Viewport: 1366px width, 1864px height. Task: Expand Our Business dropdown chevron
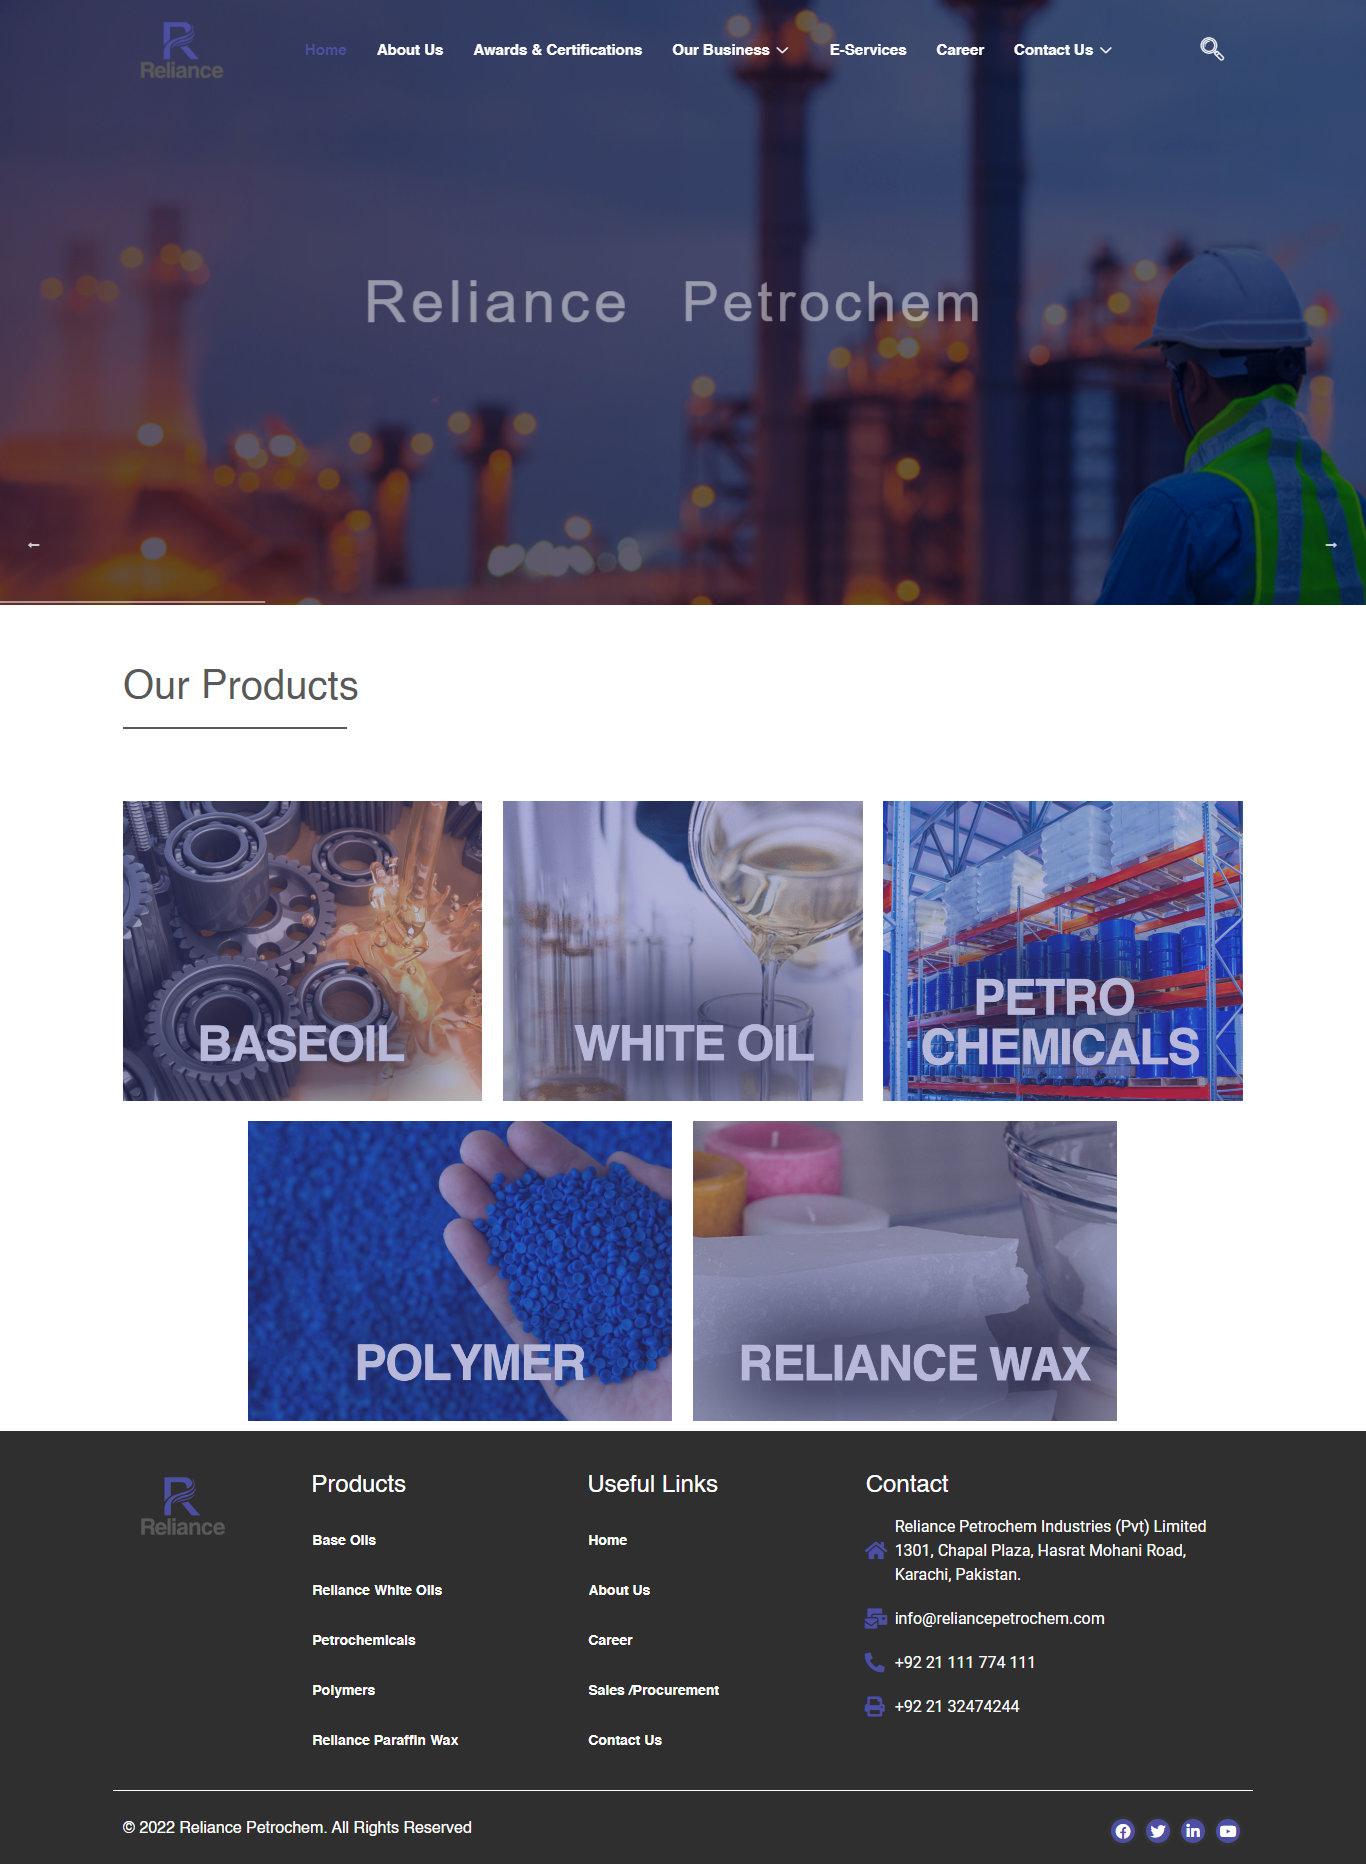tap(783, 50)
